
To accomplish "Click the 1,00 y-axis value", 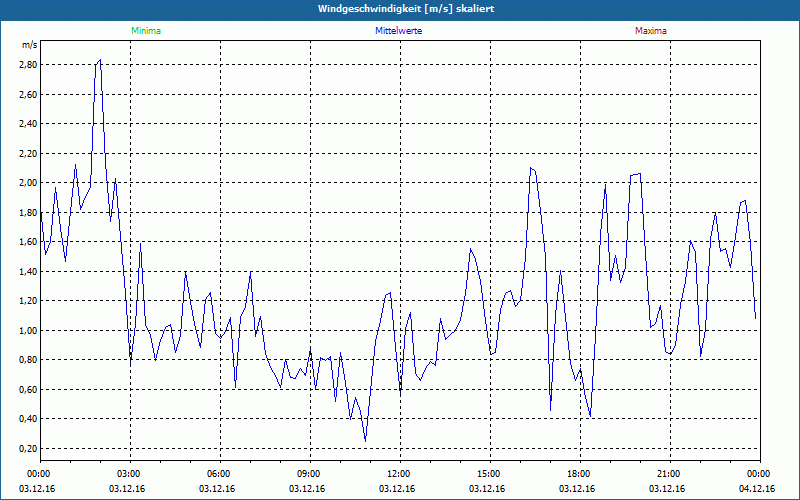I will (x=29, y=331).
